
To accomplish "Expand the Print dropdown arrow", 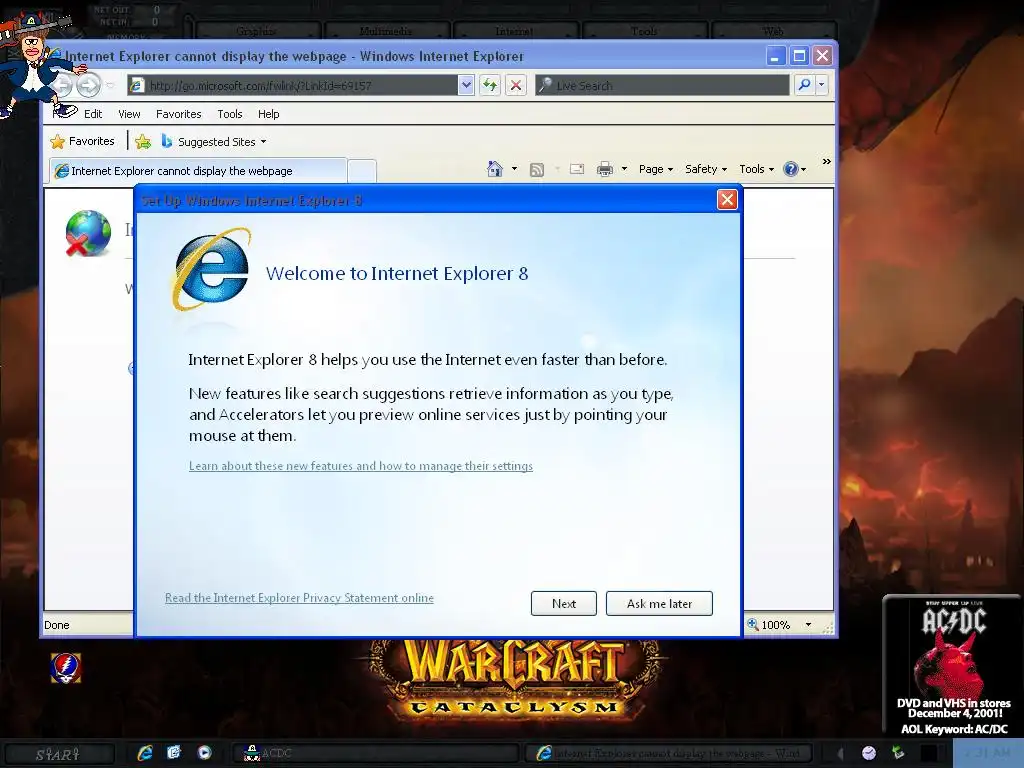I will [624, 169].
